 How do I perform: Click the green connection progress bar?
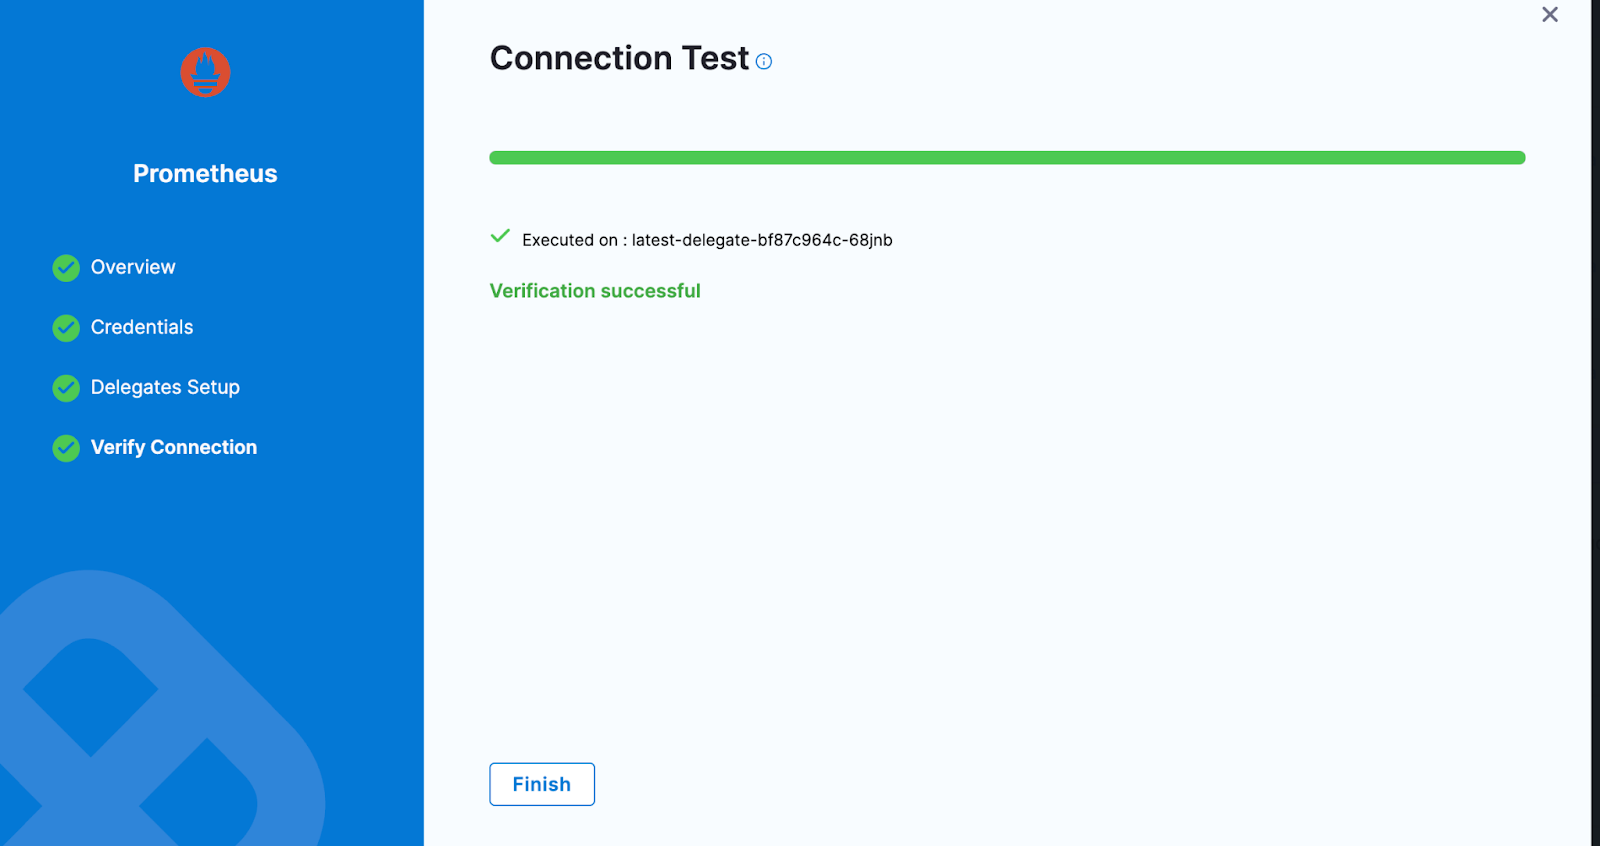[x=1007, y=158]
